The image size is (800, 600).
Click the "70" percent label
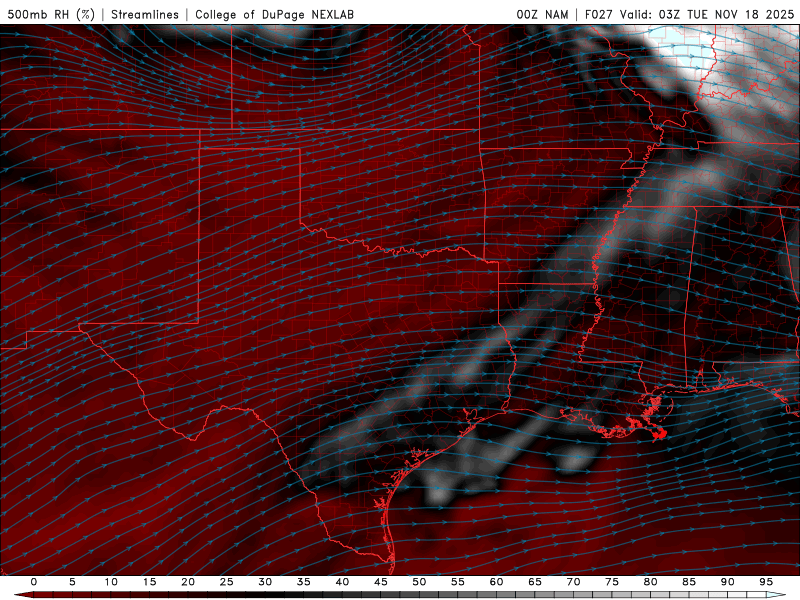573,582
